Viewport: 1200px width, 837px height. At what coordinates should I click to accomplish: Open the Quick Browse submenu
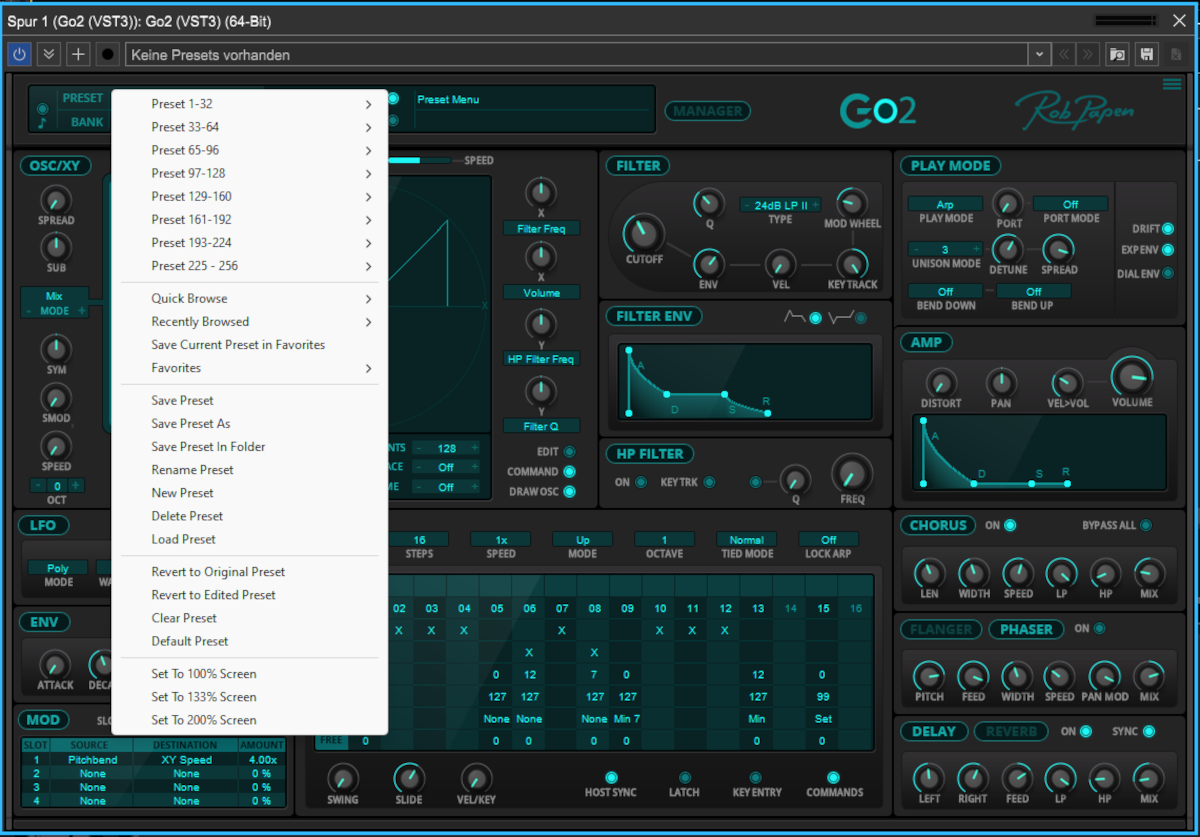249,298
